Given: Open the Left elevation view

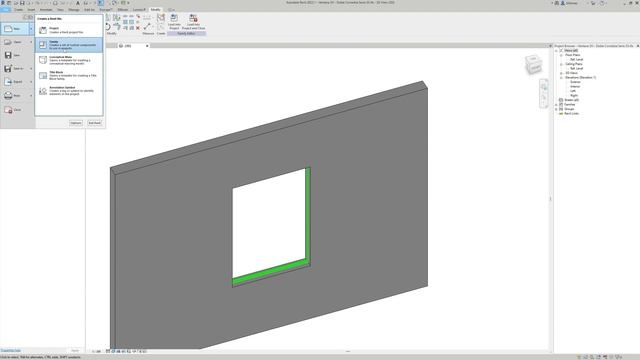Looking at the screenshot, I should coord(573,91).
